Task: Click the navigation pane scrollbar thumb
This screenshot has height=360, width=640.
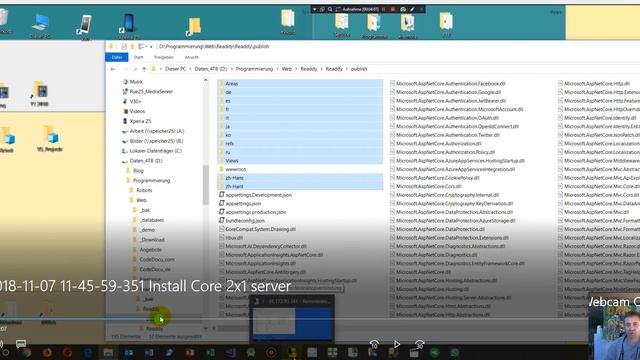Action: [206, 184]
